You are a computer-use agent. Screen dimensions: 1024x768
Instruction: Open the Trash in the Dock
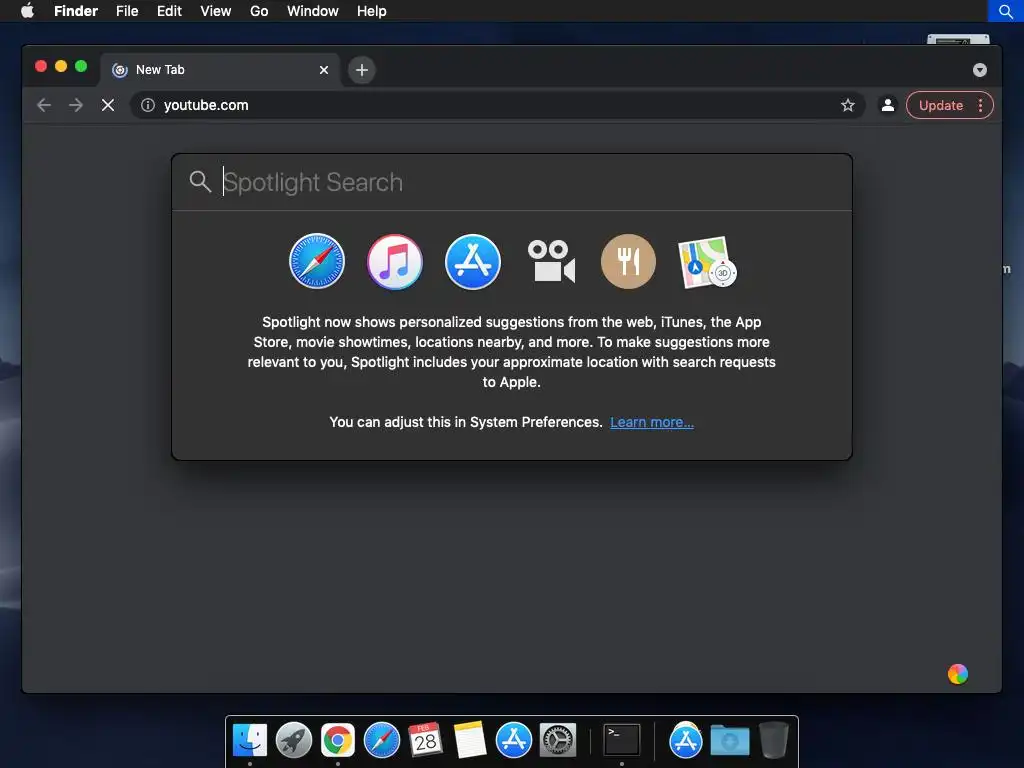pos(774,740)
